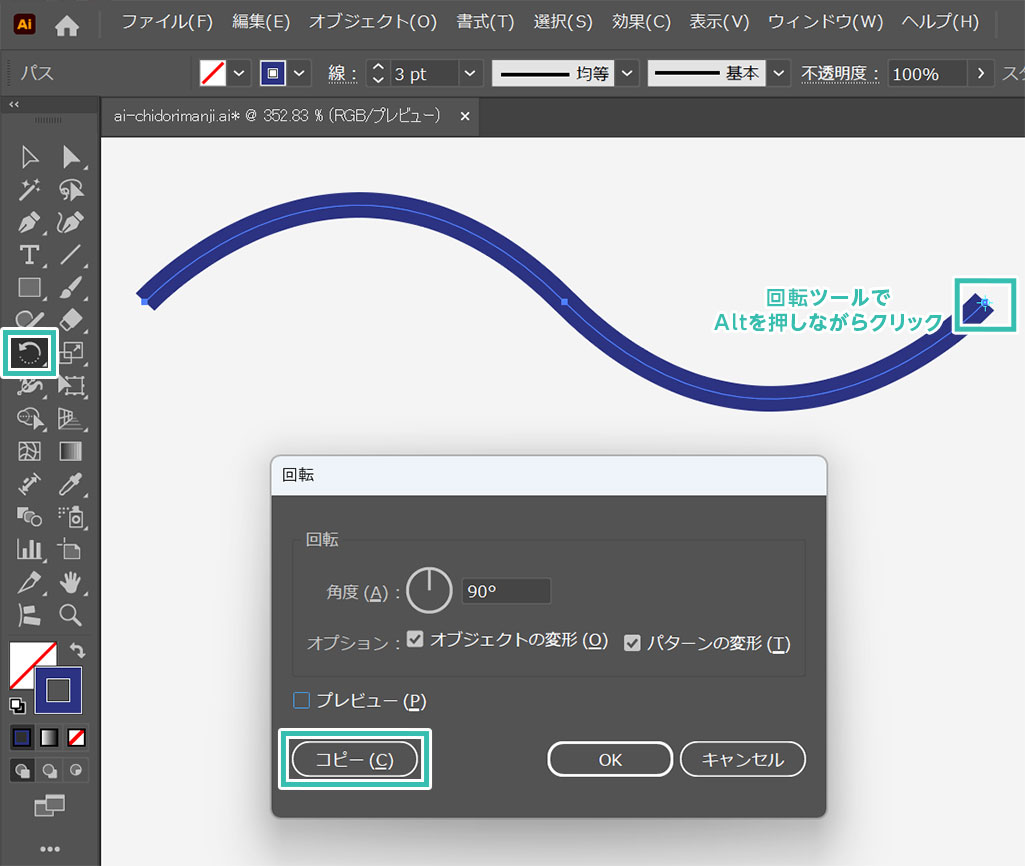The height and width of the screenshot is (866, 1025).
Task: Collapse toolbar with double-arrow
Action: 14,105
